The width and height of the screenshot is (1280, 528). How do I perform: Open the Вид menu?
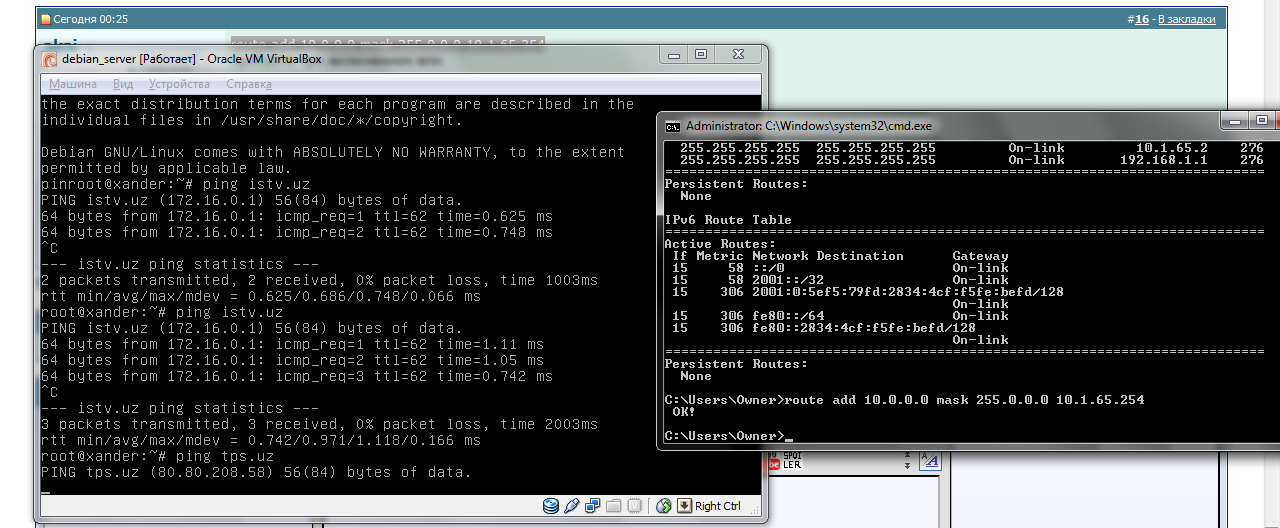pos(123,84)
